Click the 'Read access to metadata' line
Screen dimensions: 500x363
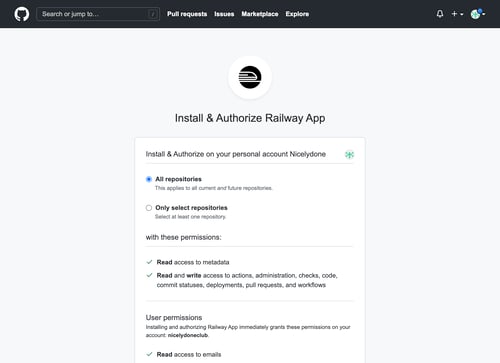tap(193, 262)
